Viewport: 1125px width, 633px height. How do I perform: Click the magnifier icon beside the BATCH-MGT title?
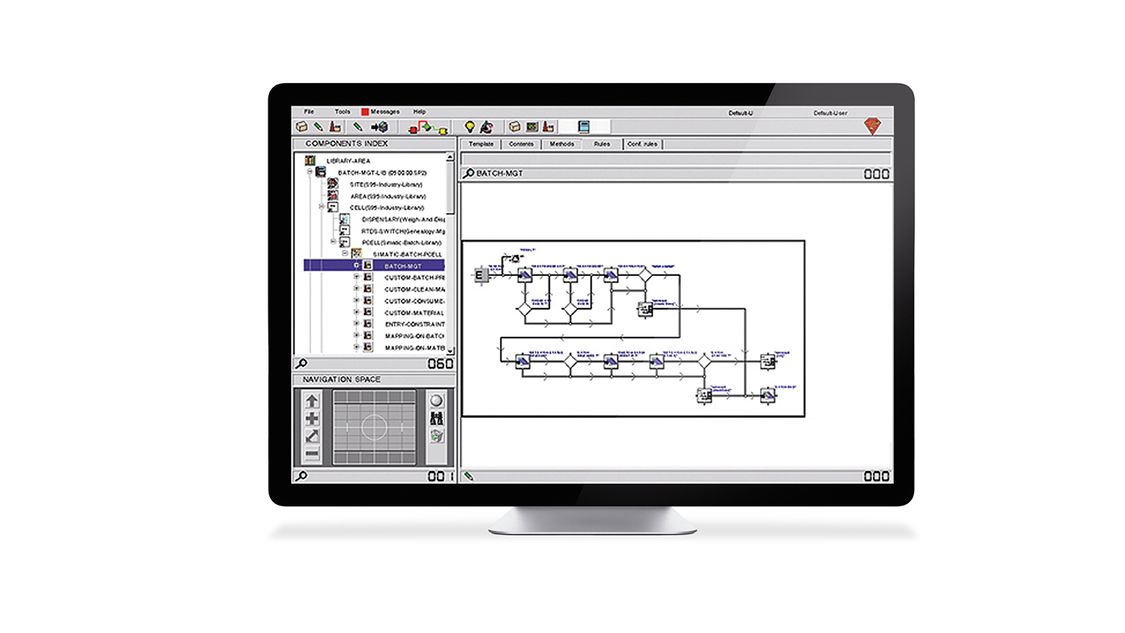click(469, 173)
